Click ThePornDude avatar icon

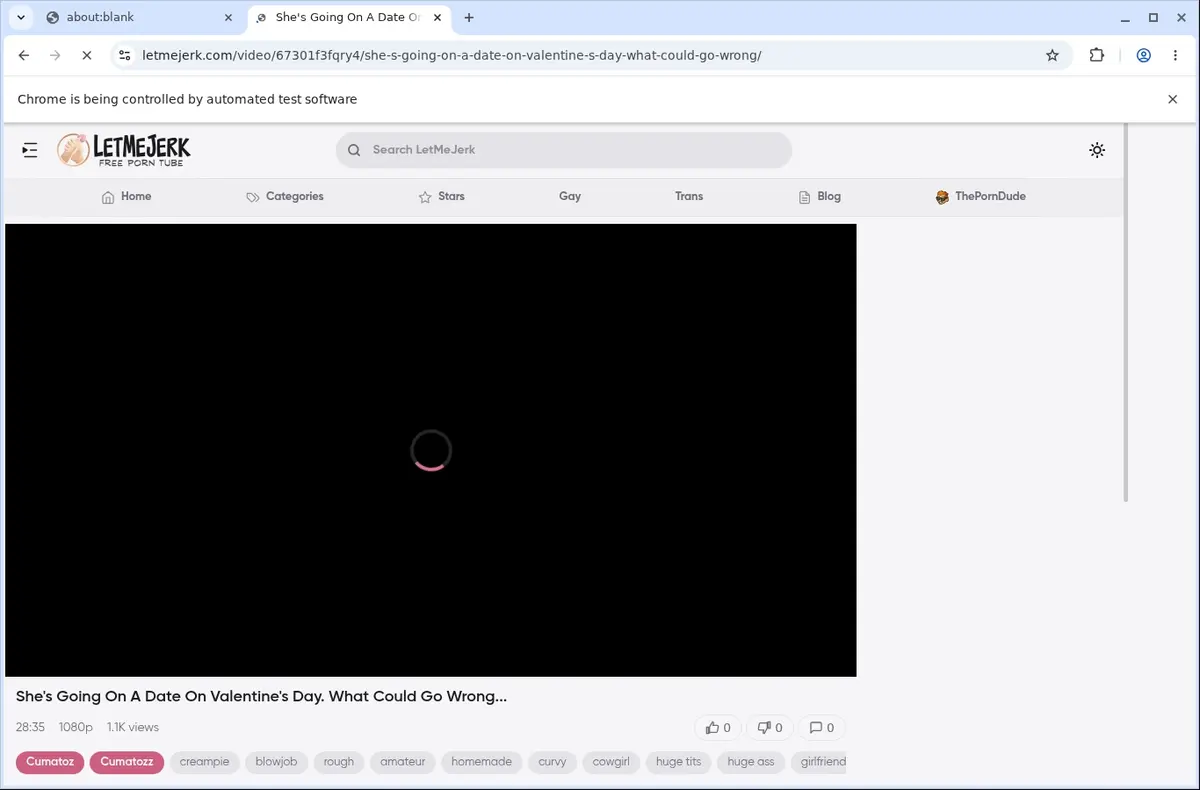[942, 197]
